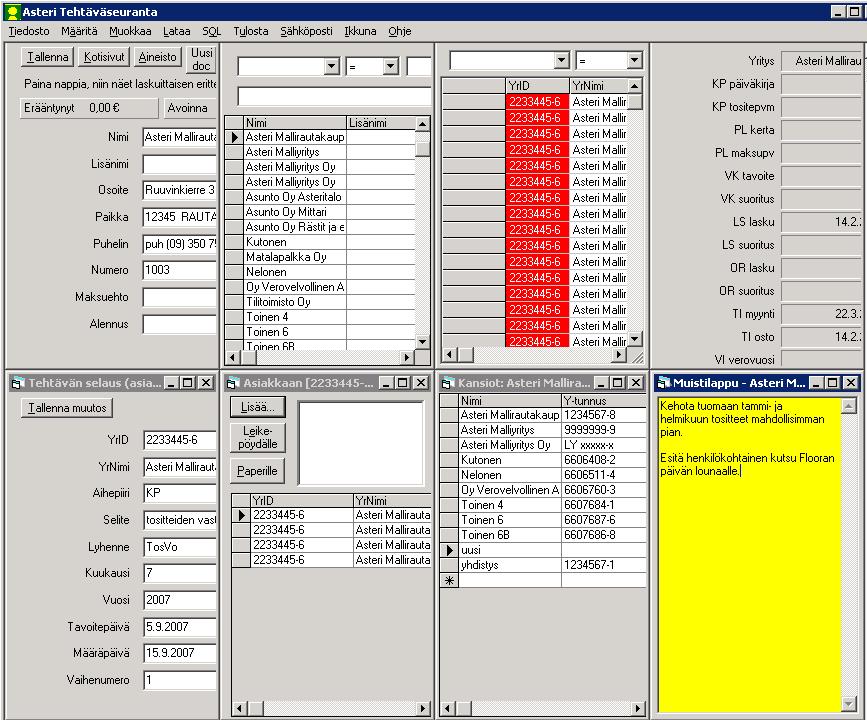Close the Kansiot window
This screenshot has width=867, height=720.
[x=636, y=383]
